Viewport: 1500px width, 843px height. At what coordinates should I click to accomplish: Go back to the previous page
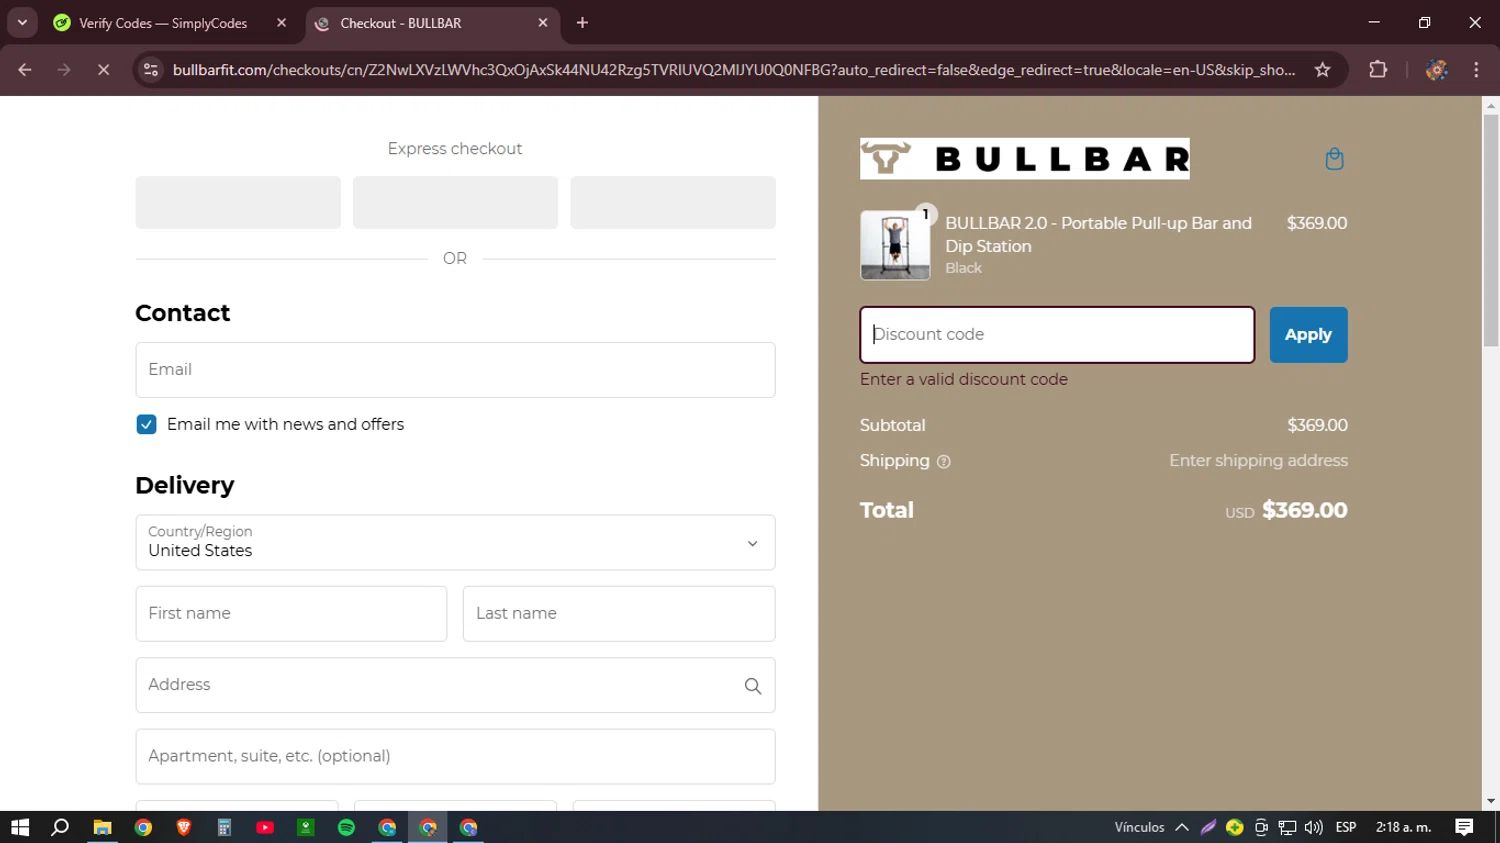point(25,70)
